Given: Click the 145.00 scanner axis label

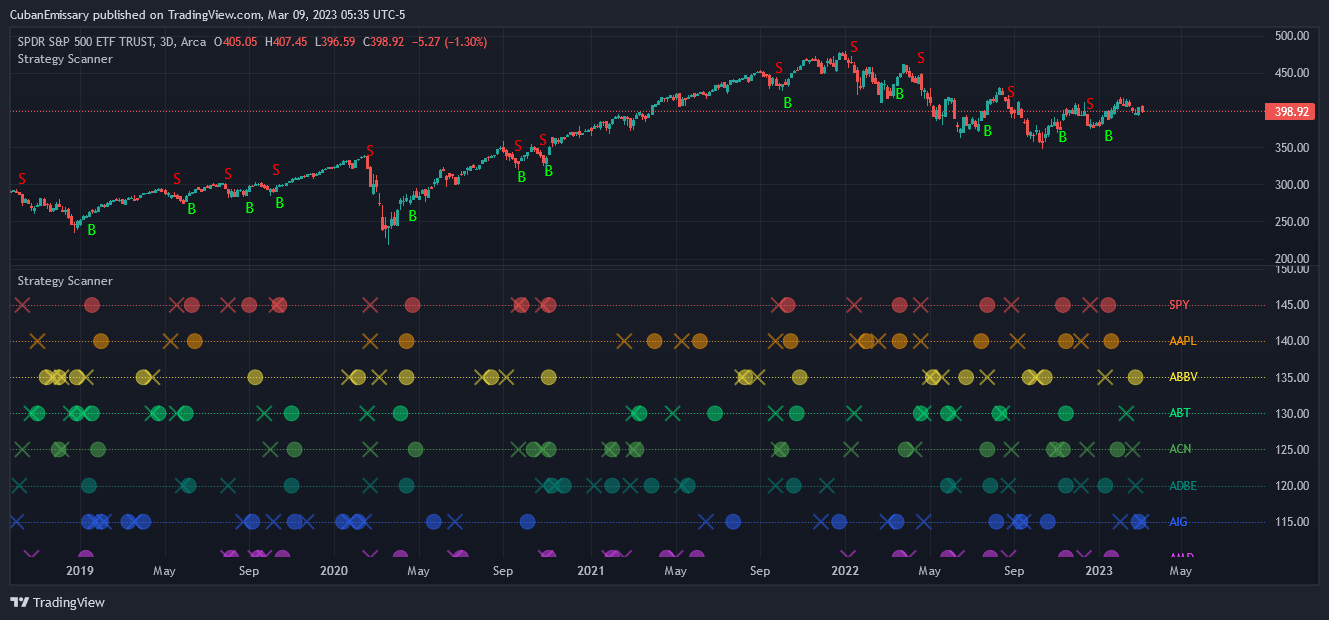Looking at the screenshot, I should pos(1292,304).
